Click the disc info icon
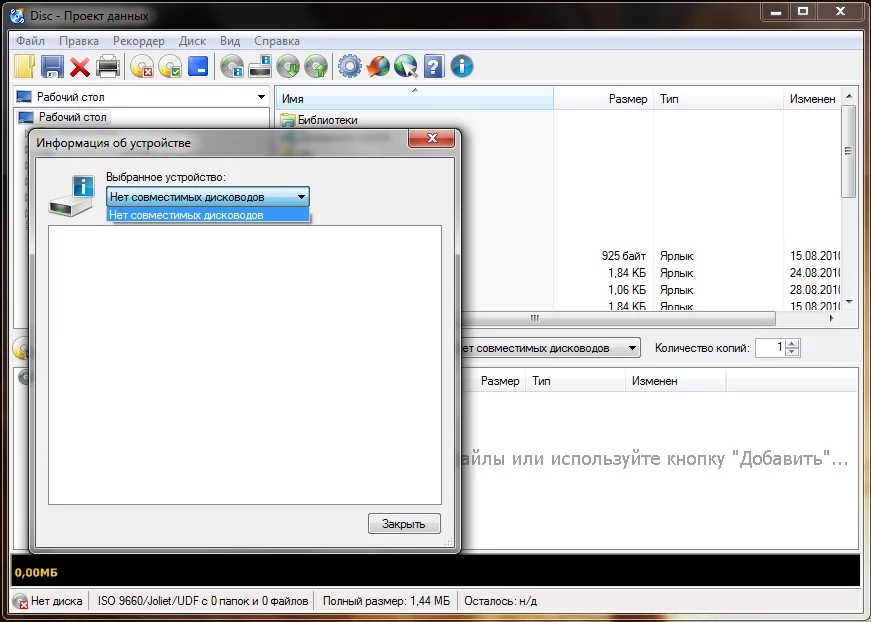Image resolution: width=871 pixels, height=622 pixels. 232,67
